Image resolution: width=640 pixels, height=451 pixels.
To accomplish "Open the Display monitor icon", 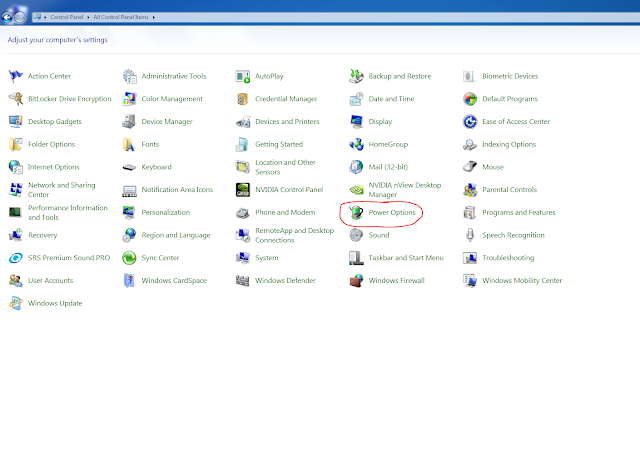I will (356, 122).
